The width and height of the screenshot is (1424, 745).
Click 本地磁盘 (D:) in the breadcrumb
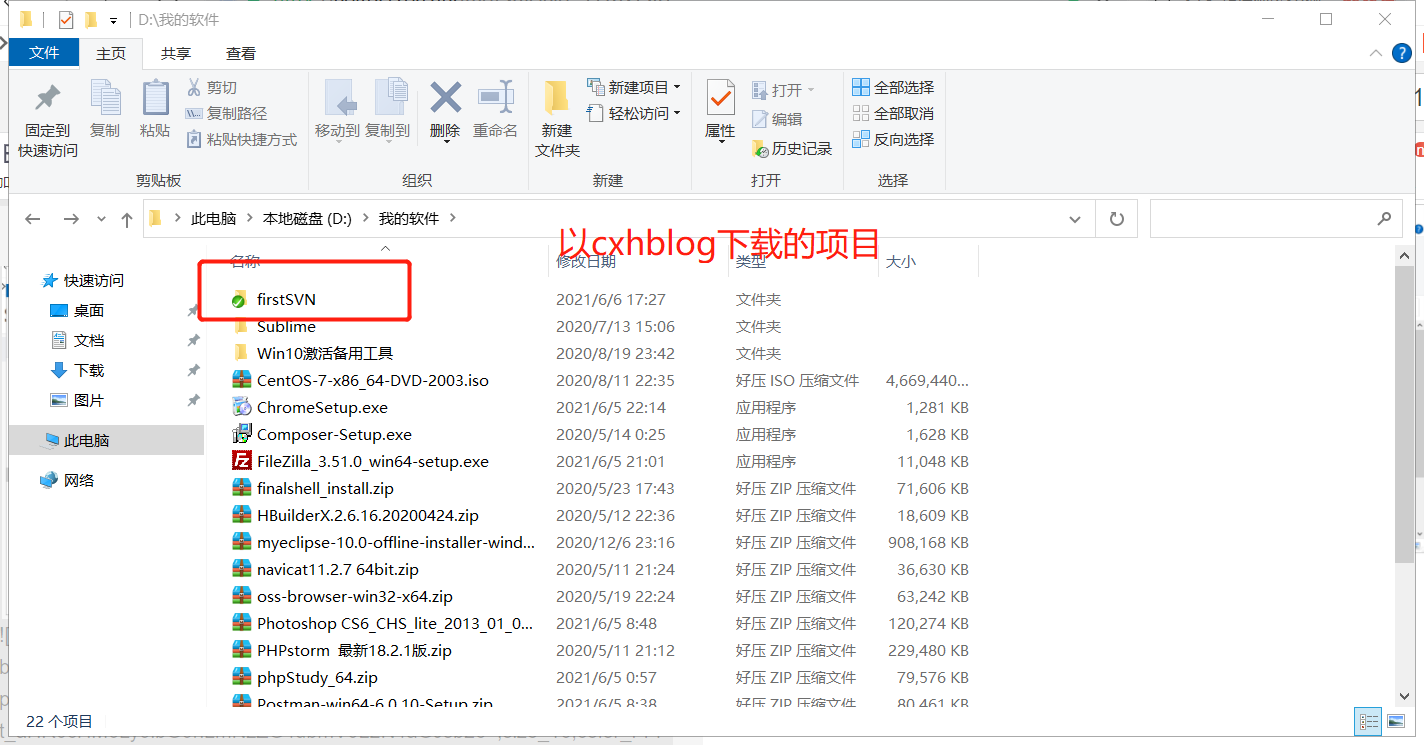pos(307,218)
